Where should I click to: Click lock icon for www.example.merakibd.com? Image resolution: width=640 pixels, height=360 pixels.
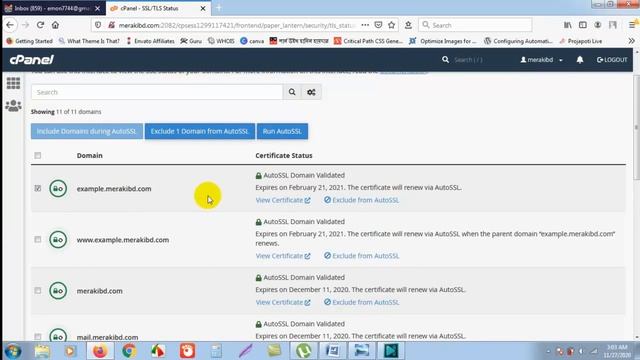pyautogui.click(x=58, y=240)
